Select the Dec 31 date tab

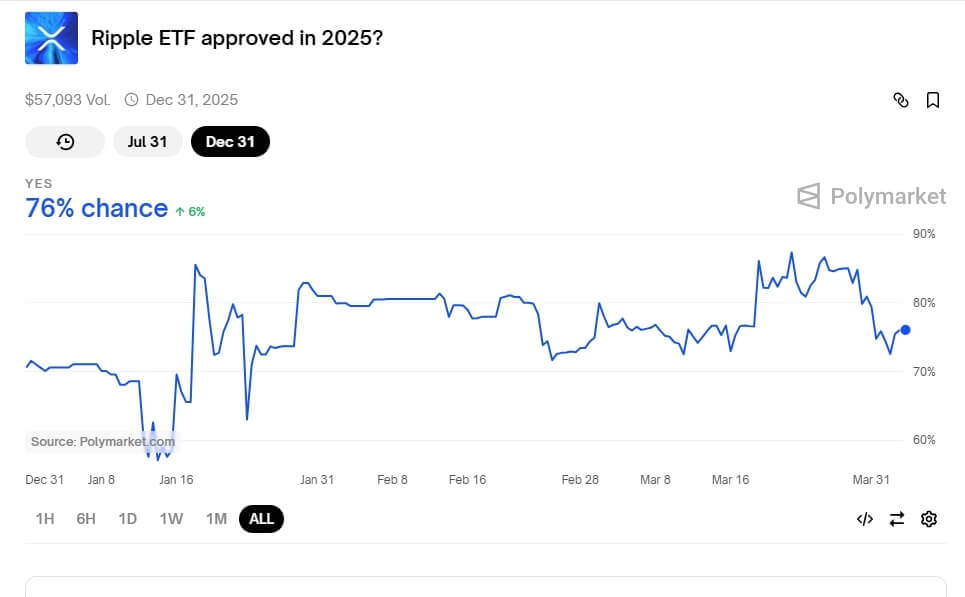click(230, 142)
